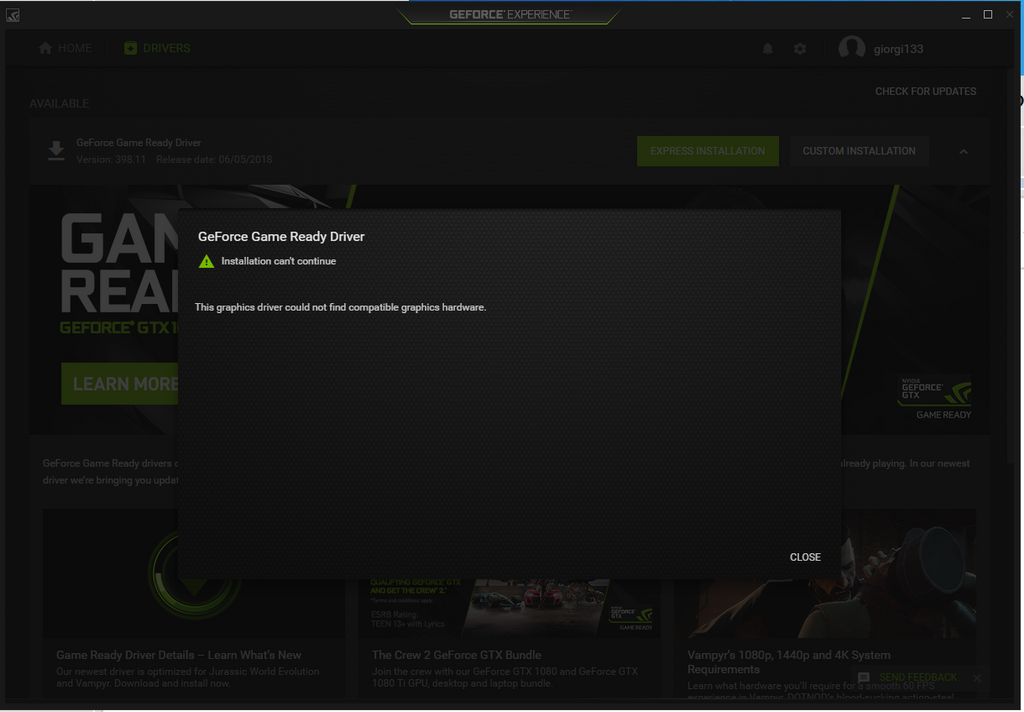Viewport: 1024px width, 712px height.
Task: Click the Crew 2 bundle thumbnail
Action: 510,607
